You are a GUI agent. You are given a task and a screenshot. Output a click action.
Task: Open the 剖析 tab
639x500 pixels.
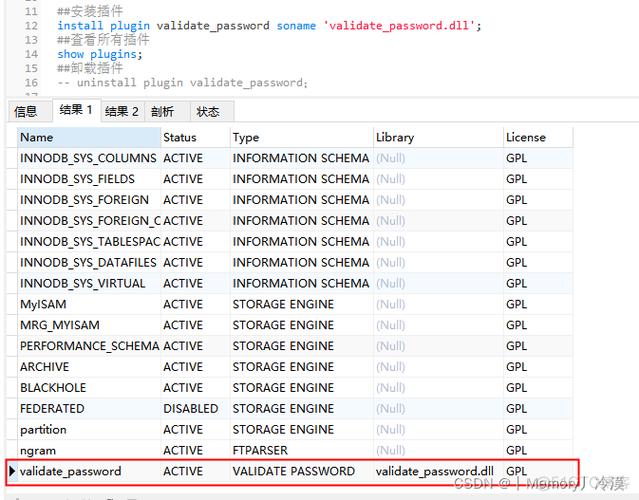(167, 111)
